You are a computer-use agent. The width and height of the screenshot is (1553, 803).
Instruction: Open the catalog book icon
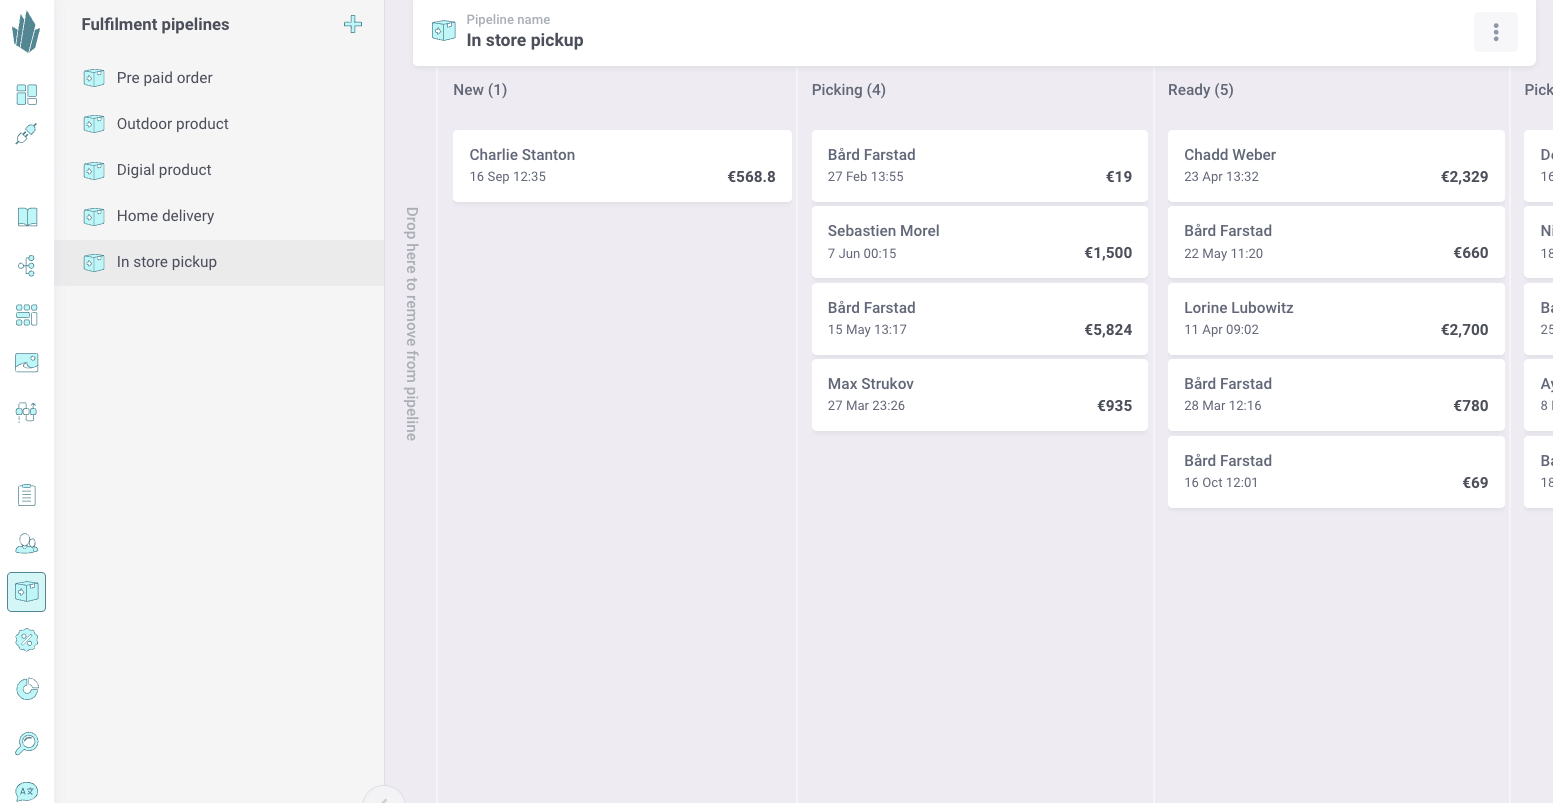(x=27, y=217)
